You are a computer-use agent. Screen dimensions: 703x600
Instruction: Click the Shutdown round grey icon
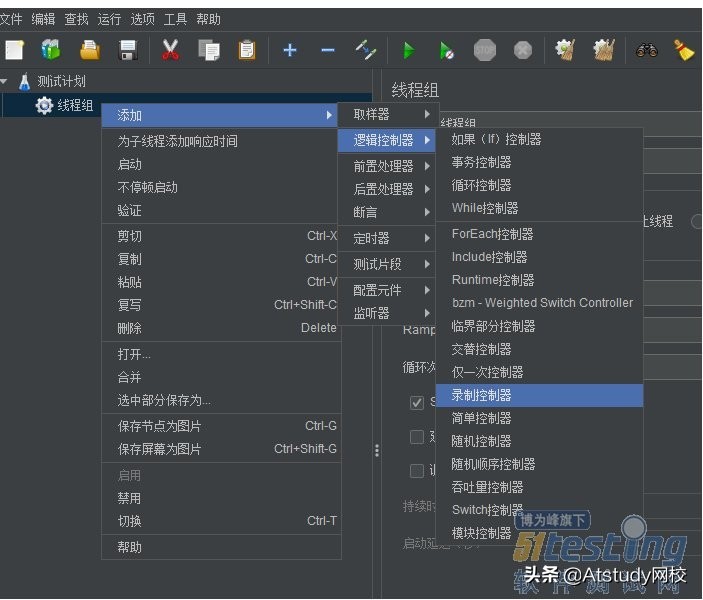point(523,50)
